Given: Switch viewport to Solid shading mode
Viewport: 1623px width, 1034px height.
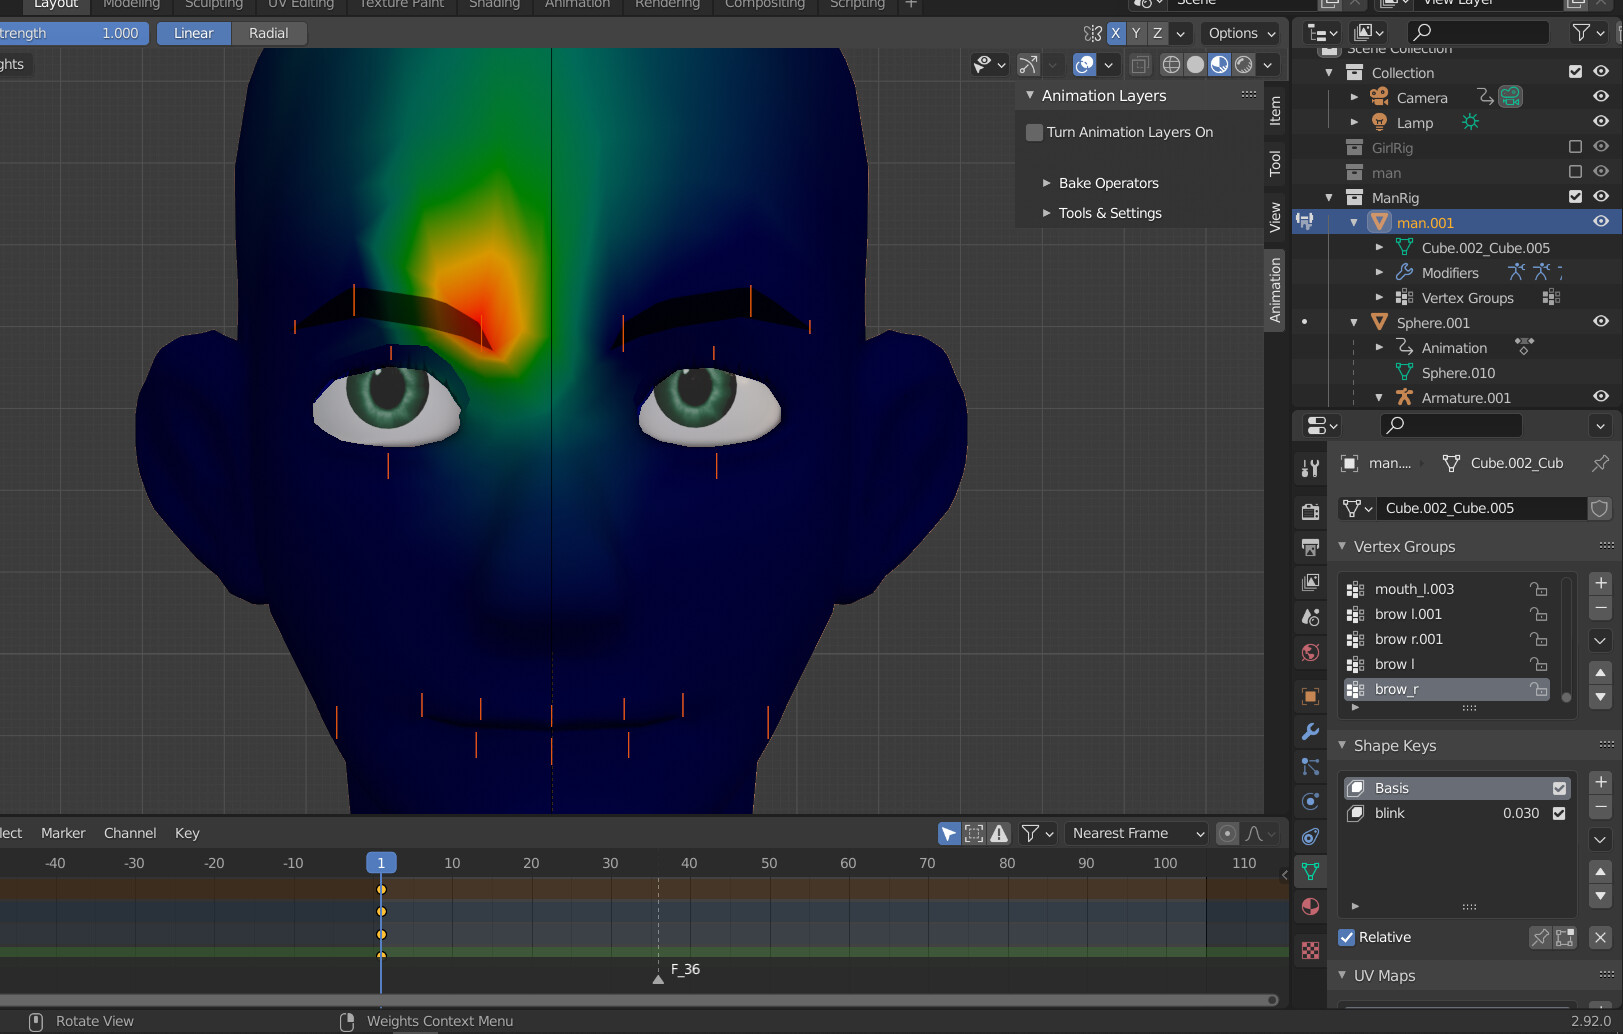Looking at the screenshot, I should point(1196,64).
